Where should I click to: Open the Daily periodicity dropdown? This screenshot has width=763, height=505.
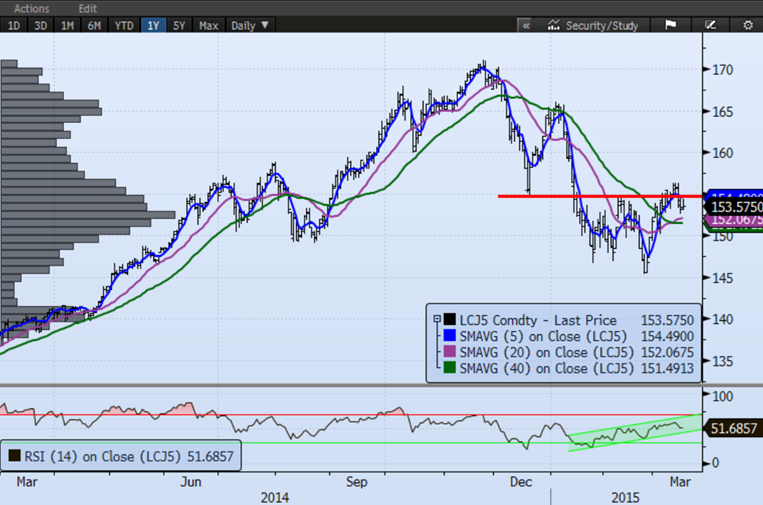(250, 25)
